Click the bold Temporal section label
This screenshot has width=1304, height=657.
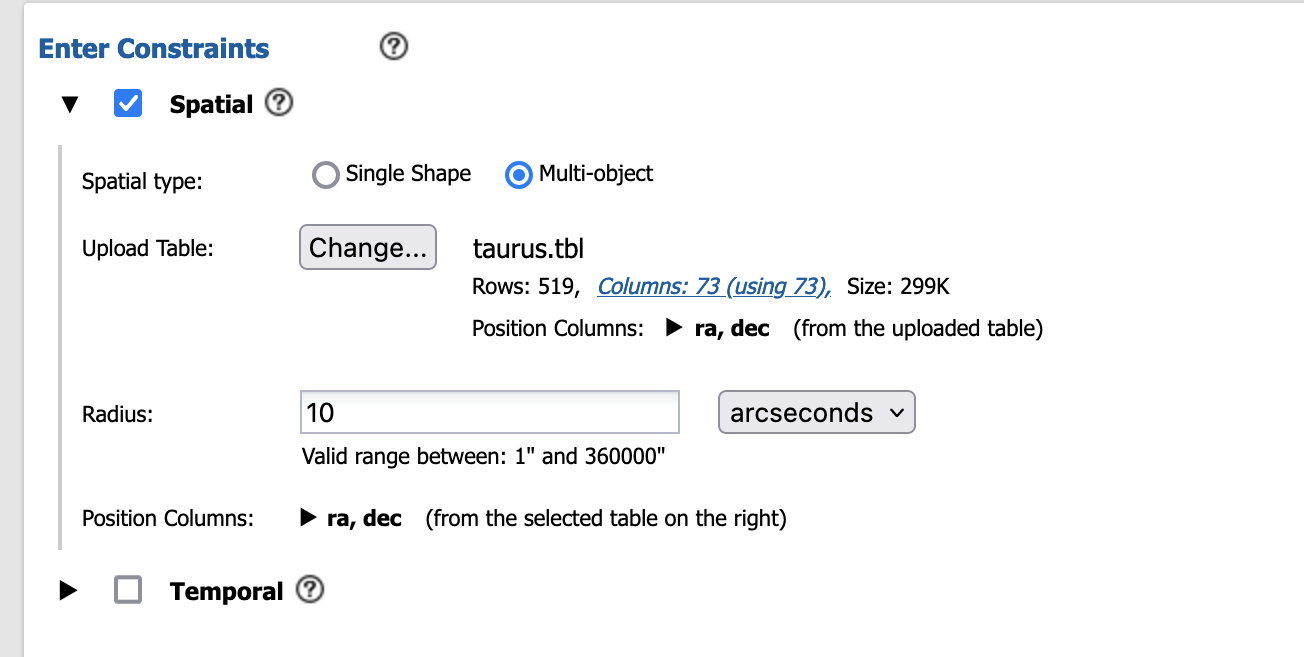pos(227,591)
